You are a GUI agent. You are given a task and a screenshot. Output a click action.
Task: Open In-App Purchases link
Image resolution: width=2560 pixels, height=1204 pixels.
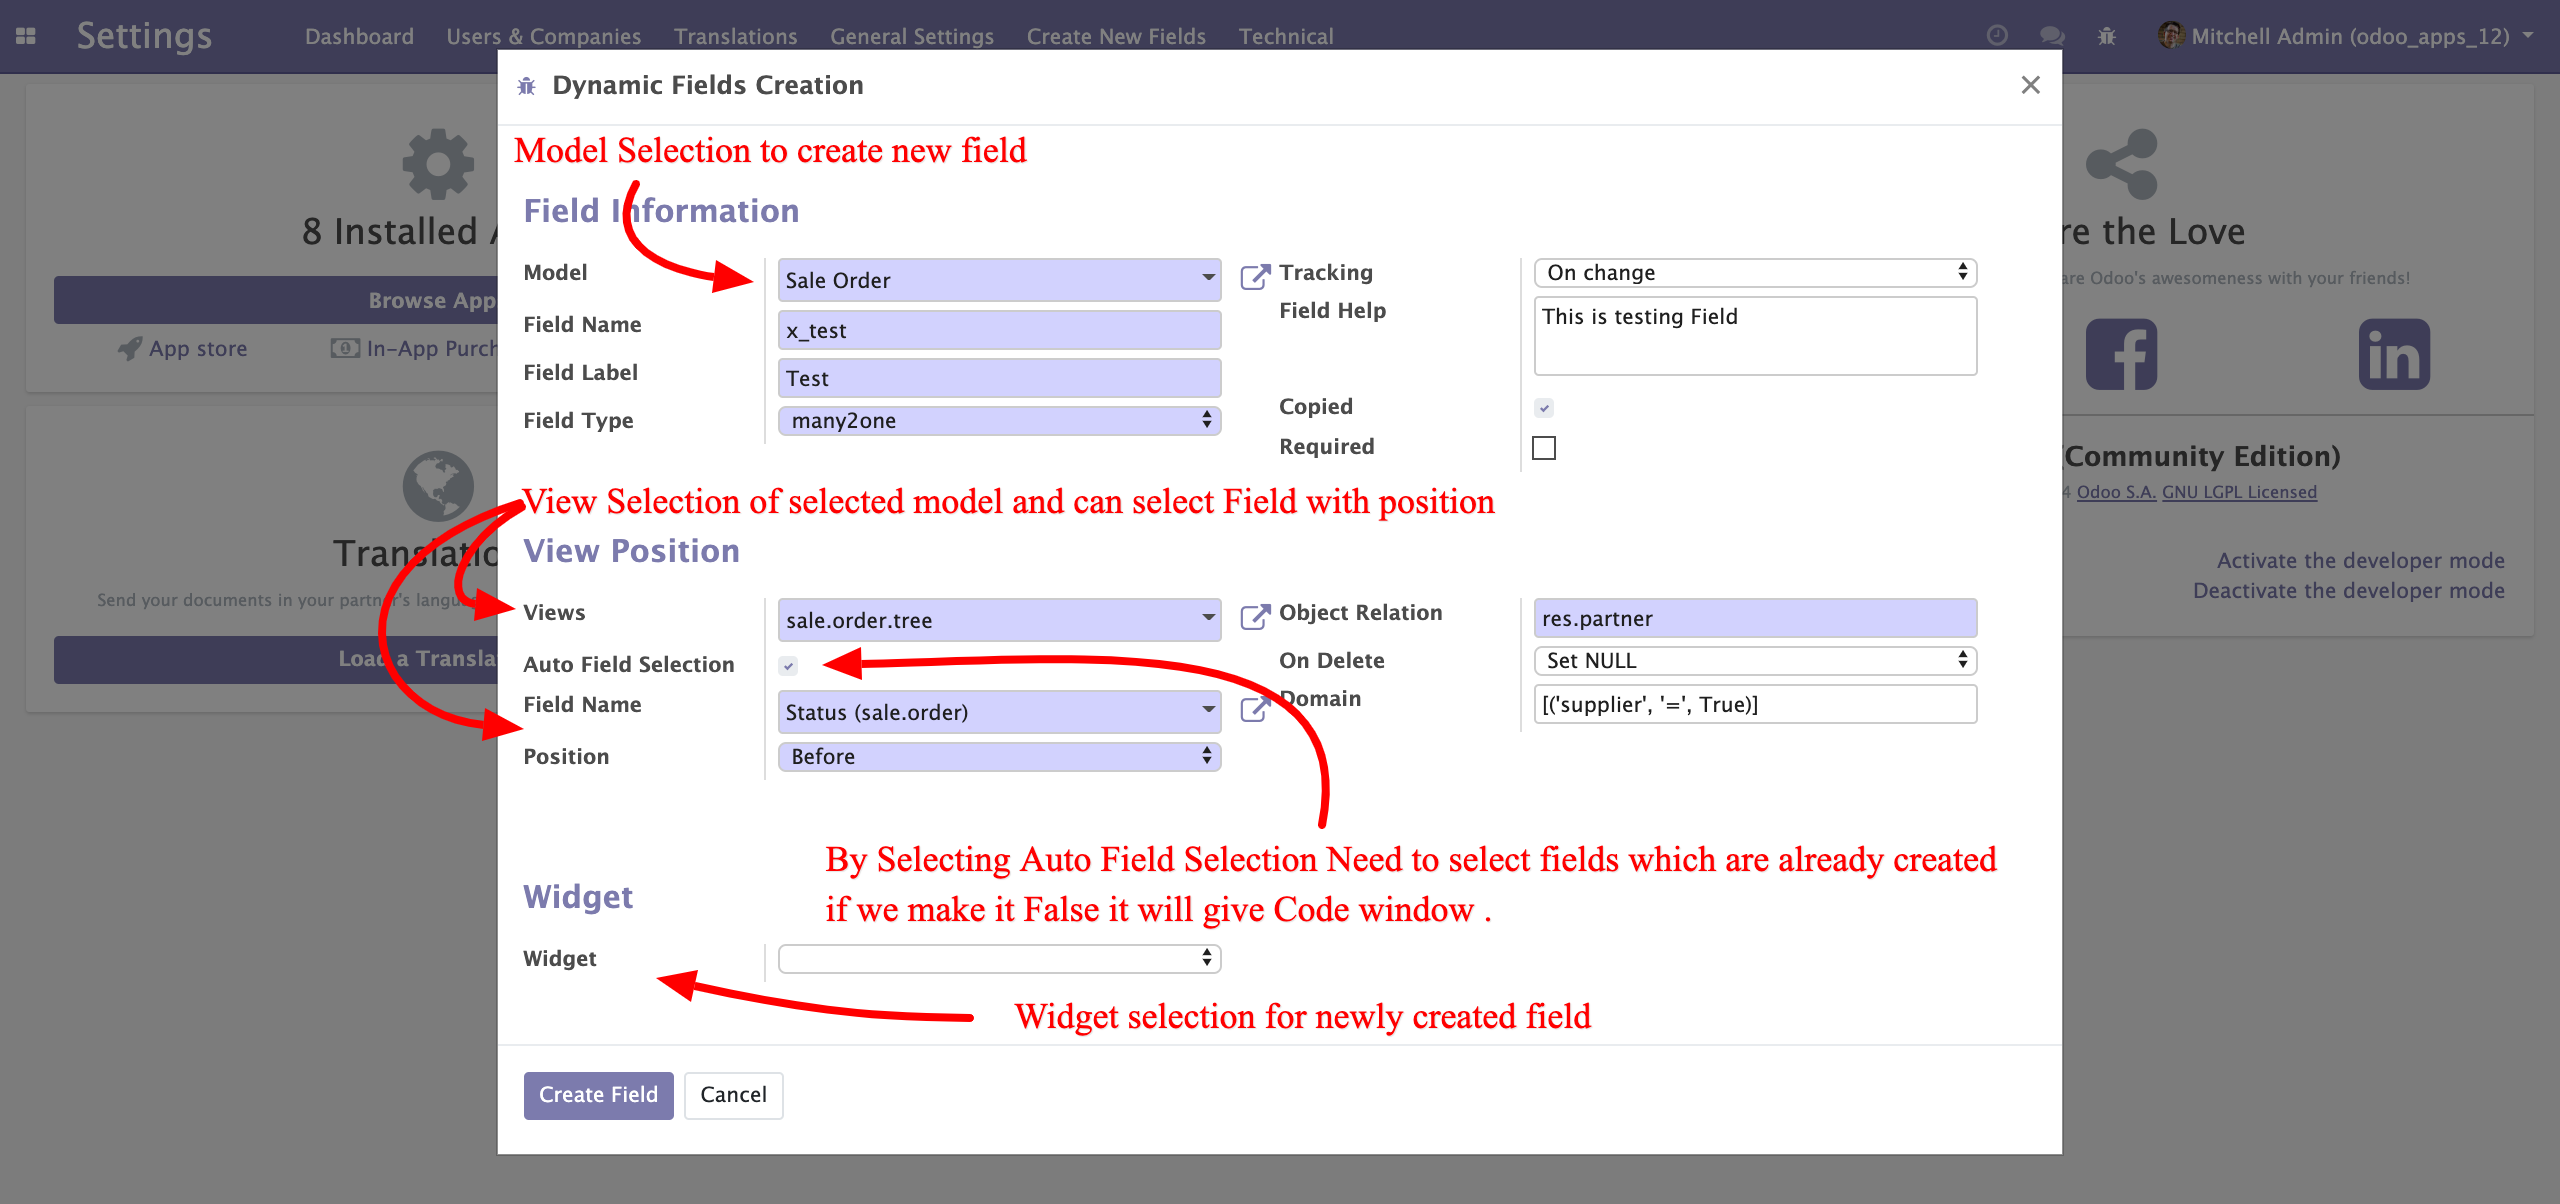coord(414,349)
